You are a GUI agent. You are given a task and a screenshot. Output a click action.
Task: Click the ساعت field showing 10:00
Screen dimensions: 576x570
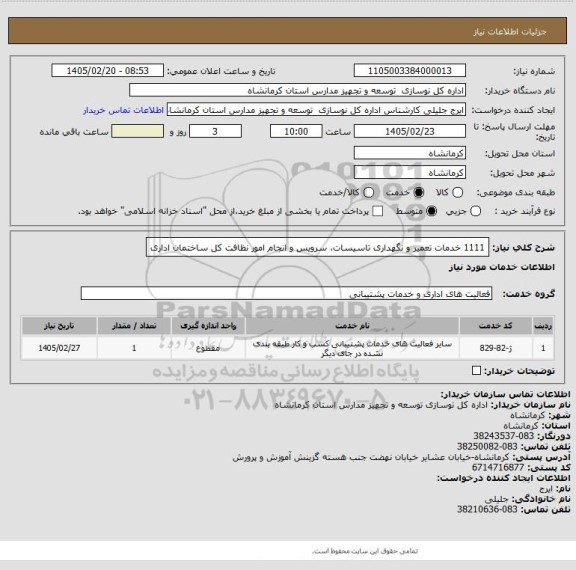(x=296, y=131)
